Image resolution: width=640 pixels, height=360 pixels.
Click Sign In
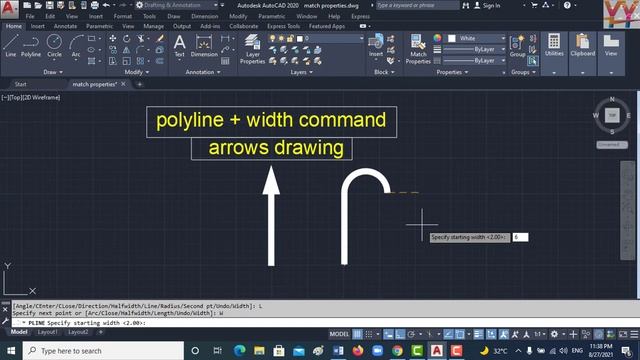pyautogui.click(x=487, y=5)
